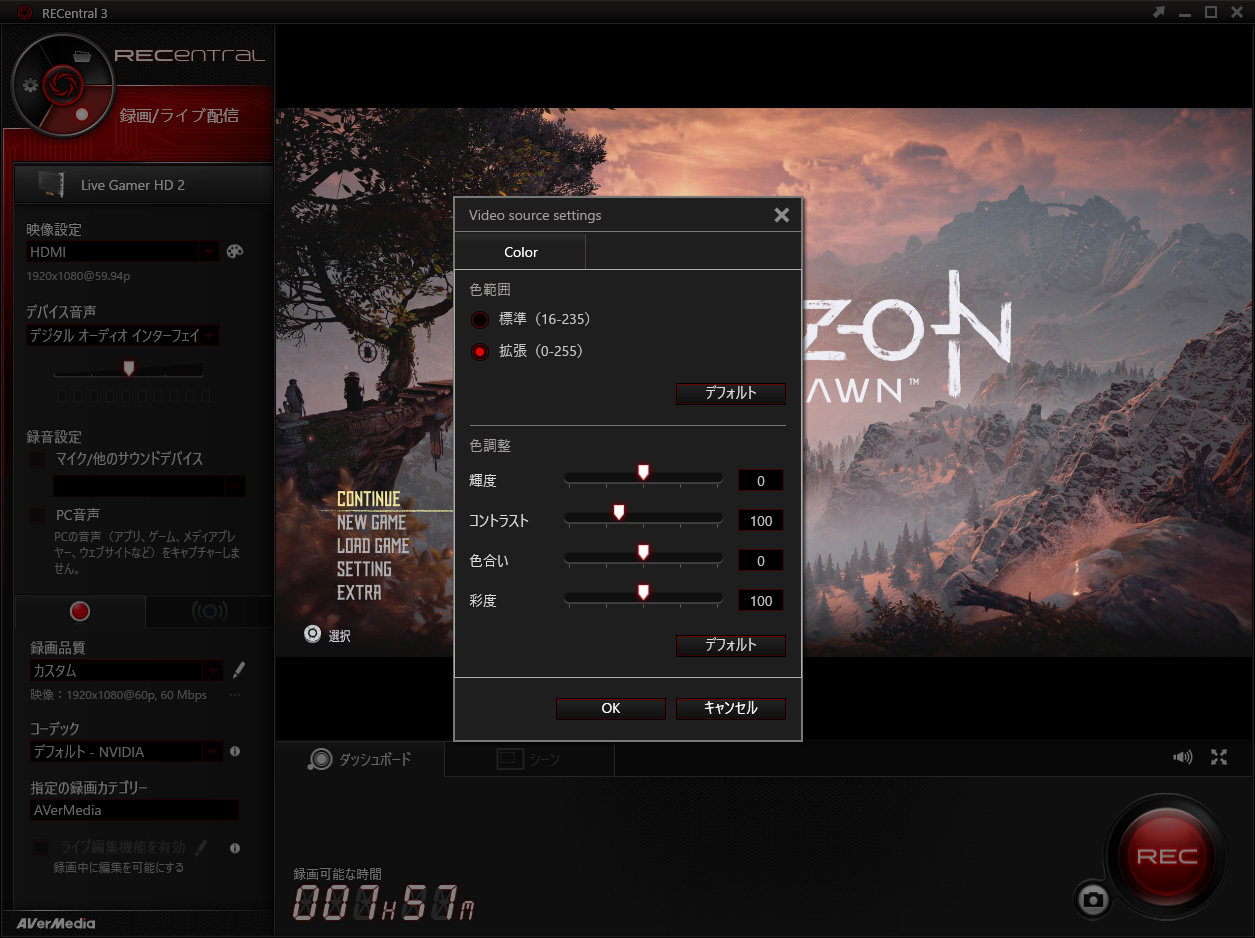Open color palette icon next to HDMI

235,252
